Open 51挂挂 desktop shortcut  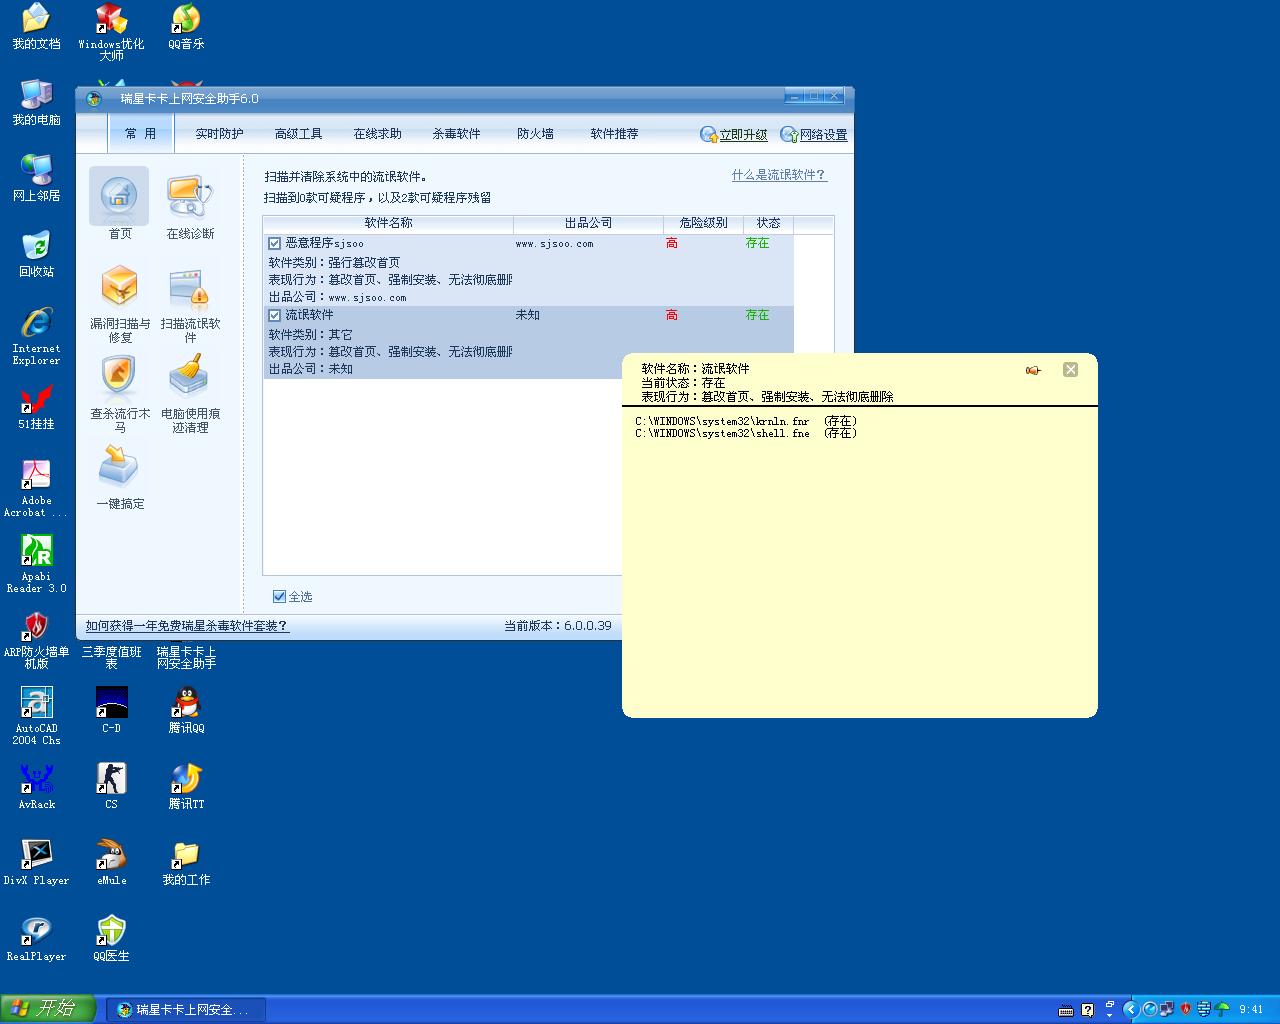coord(36,407)
